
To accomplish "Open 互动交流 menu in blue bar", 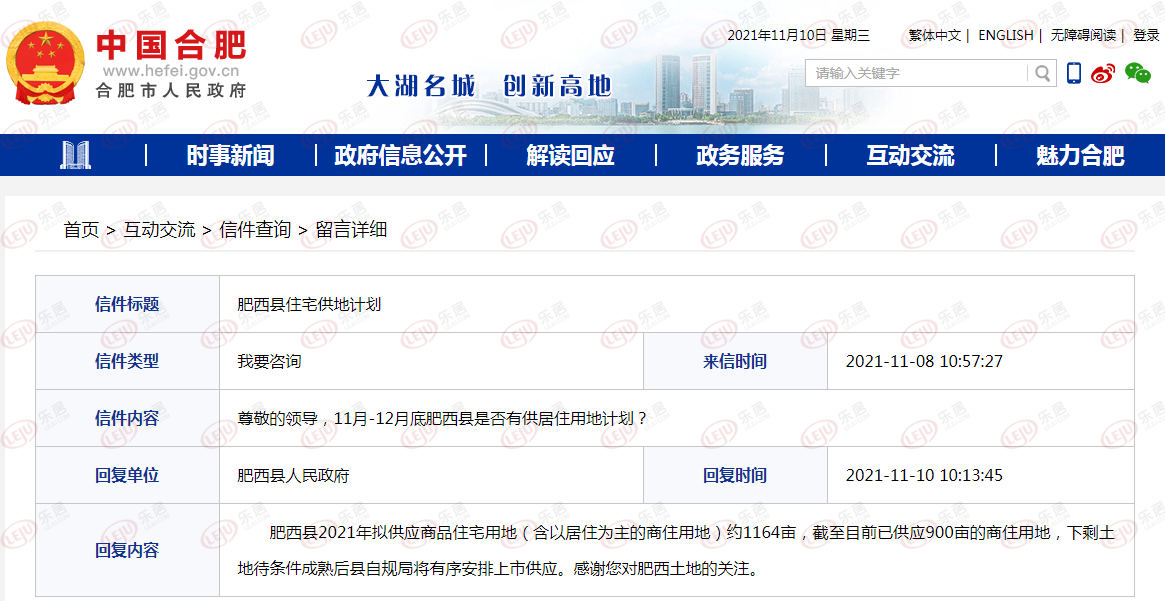I will pos(910,155).
